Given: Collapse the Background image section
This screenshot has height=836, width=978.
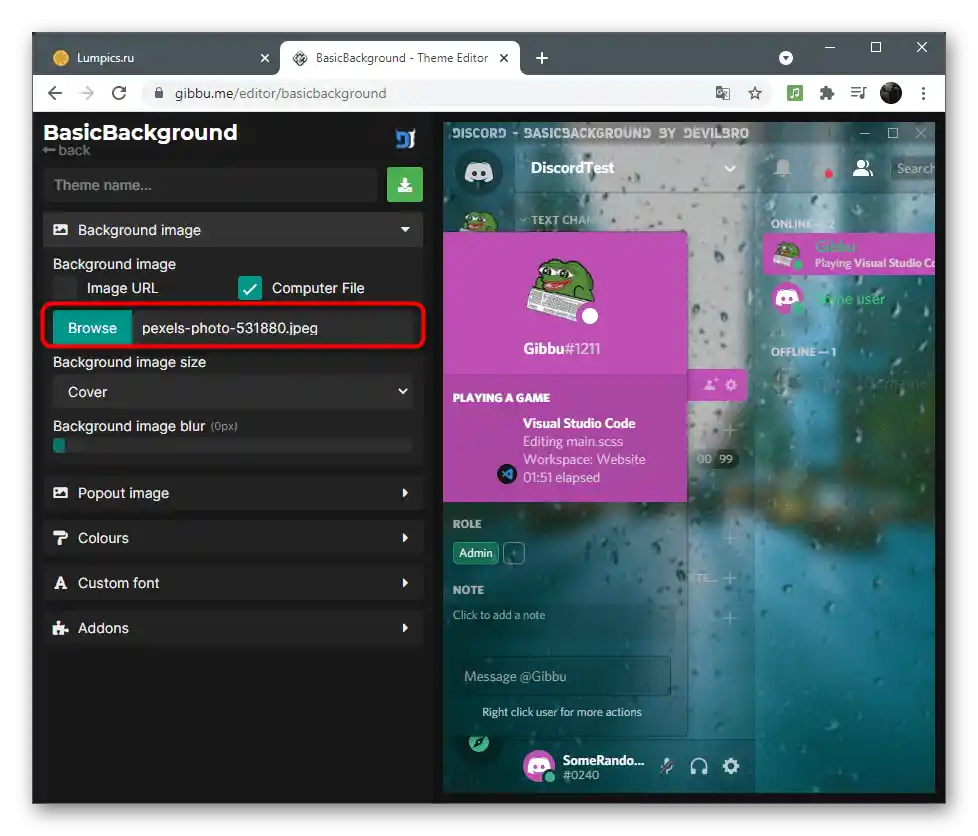Looking at the screenshot, I should click(x=233, y=230).
